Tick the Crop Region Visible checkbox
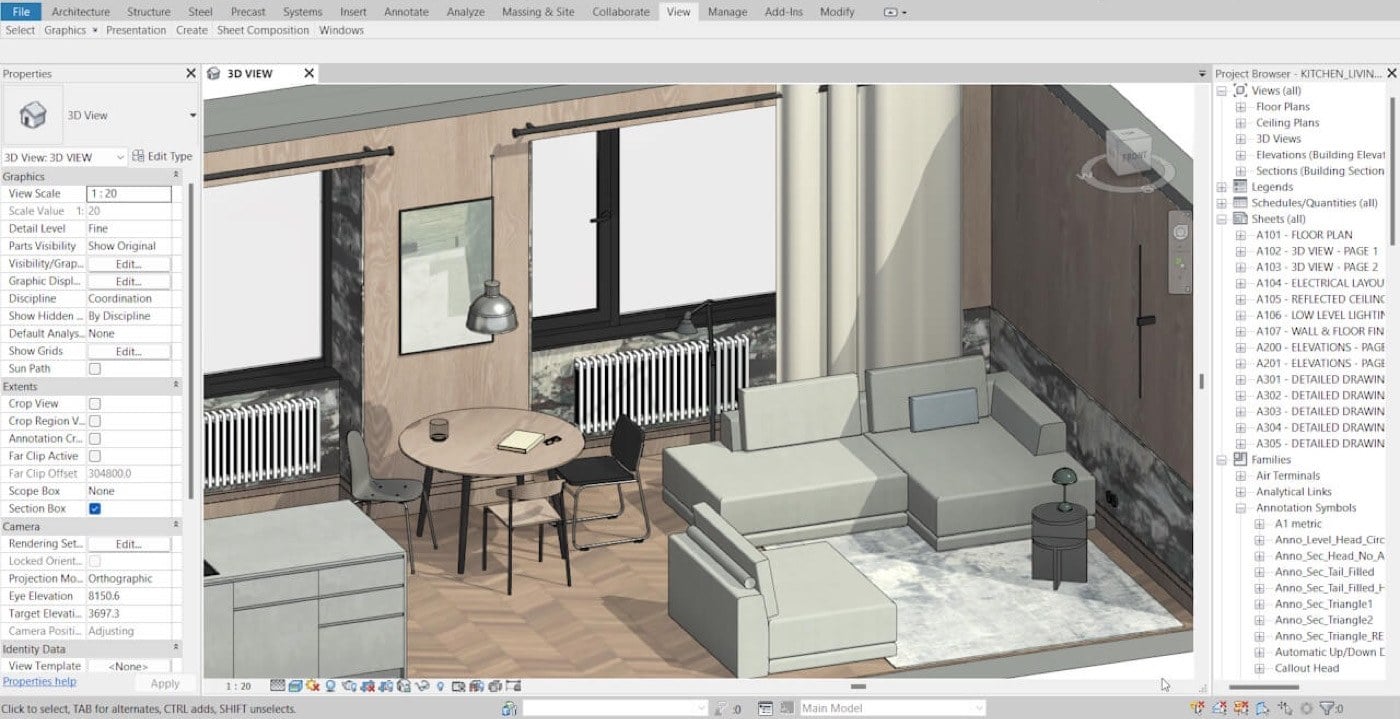The width and height of the screenshot is (1400, 719). coord(95,421)
